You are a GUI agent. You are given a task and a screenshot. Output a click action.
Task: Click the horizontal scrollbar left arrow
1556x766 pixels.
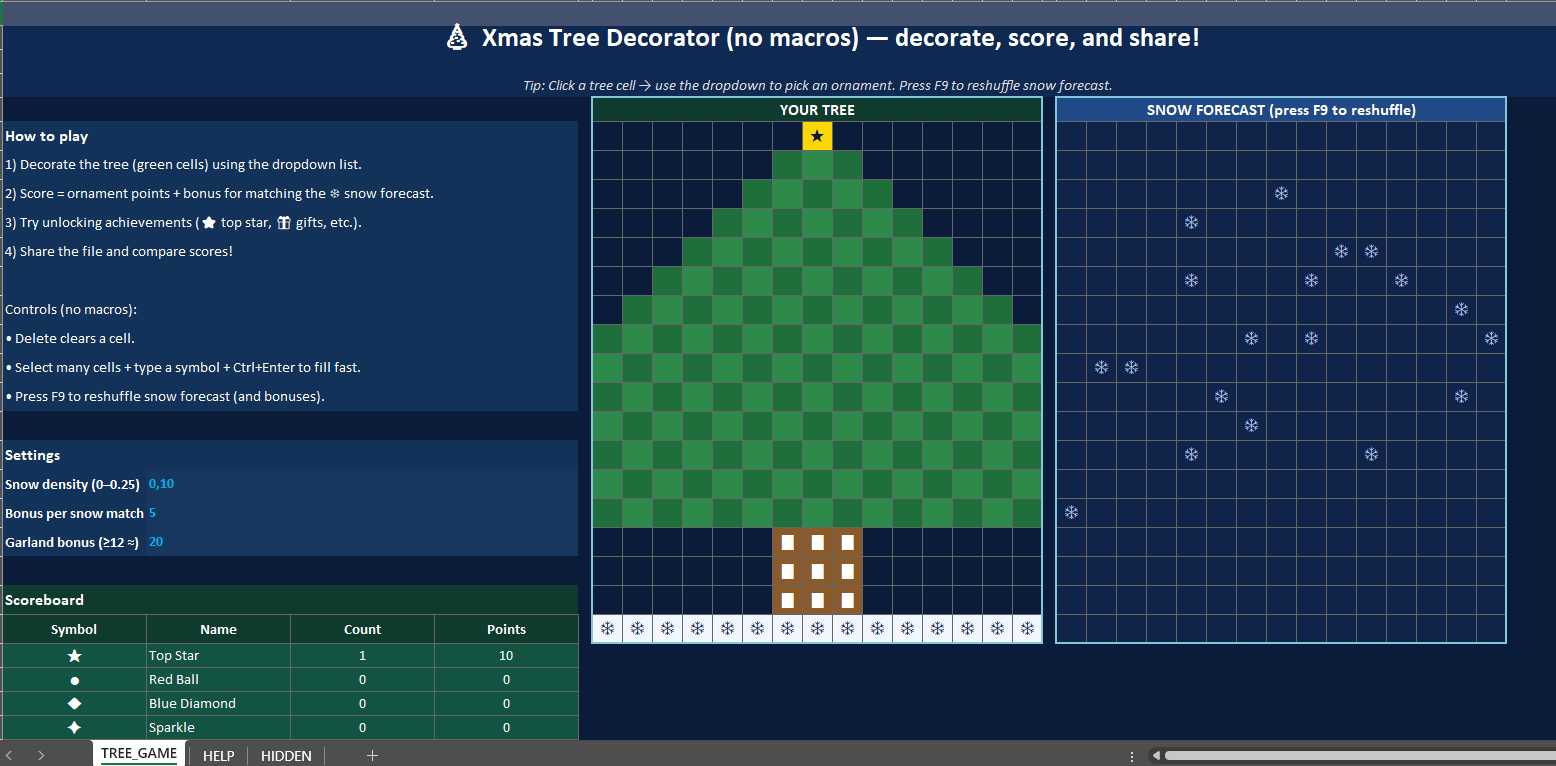1155,756
